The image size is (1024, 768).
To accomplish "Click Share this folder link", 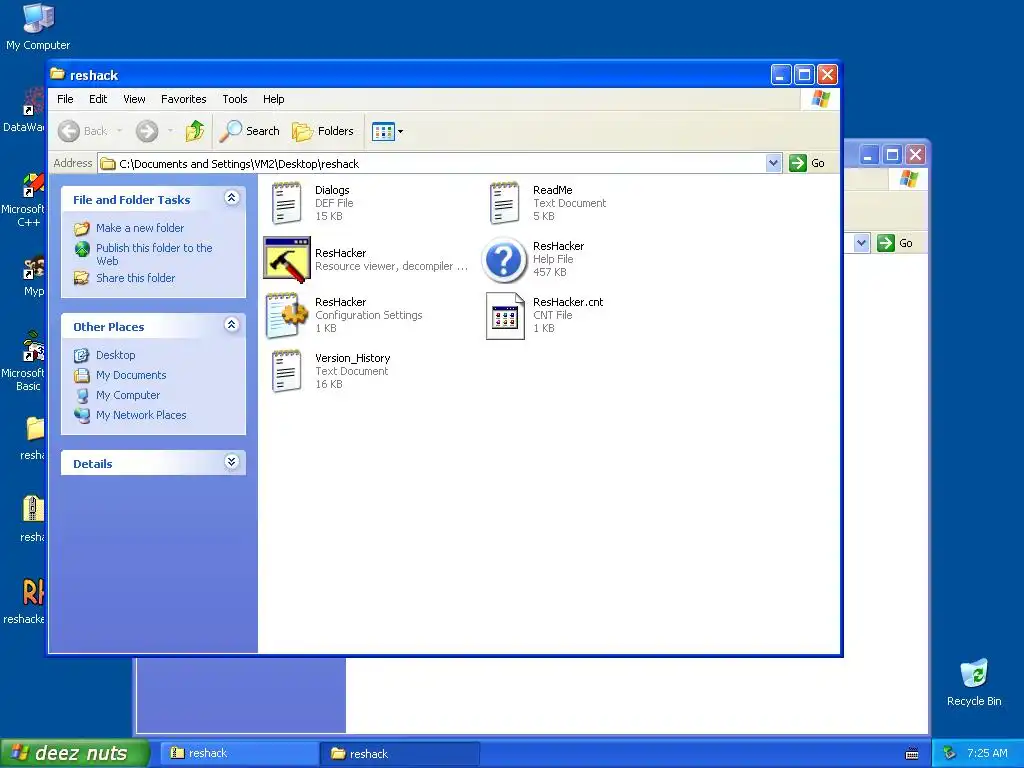I will click(135, 278).
